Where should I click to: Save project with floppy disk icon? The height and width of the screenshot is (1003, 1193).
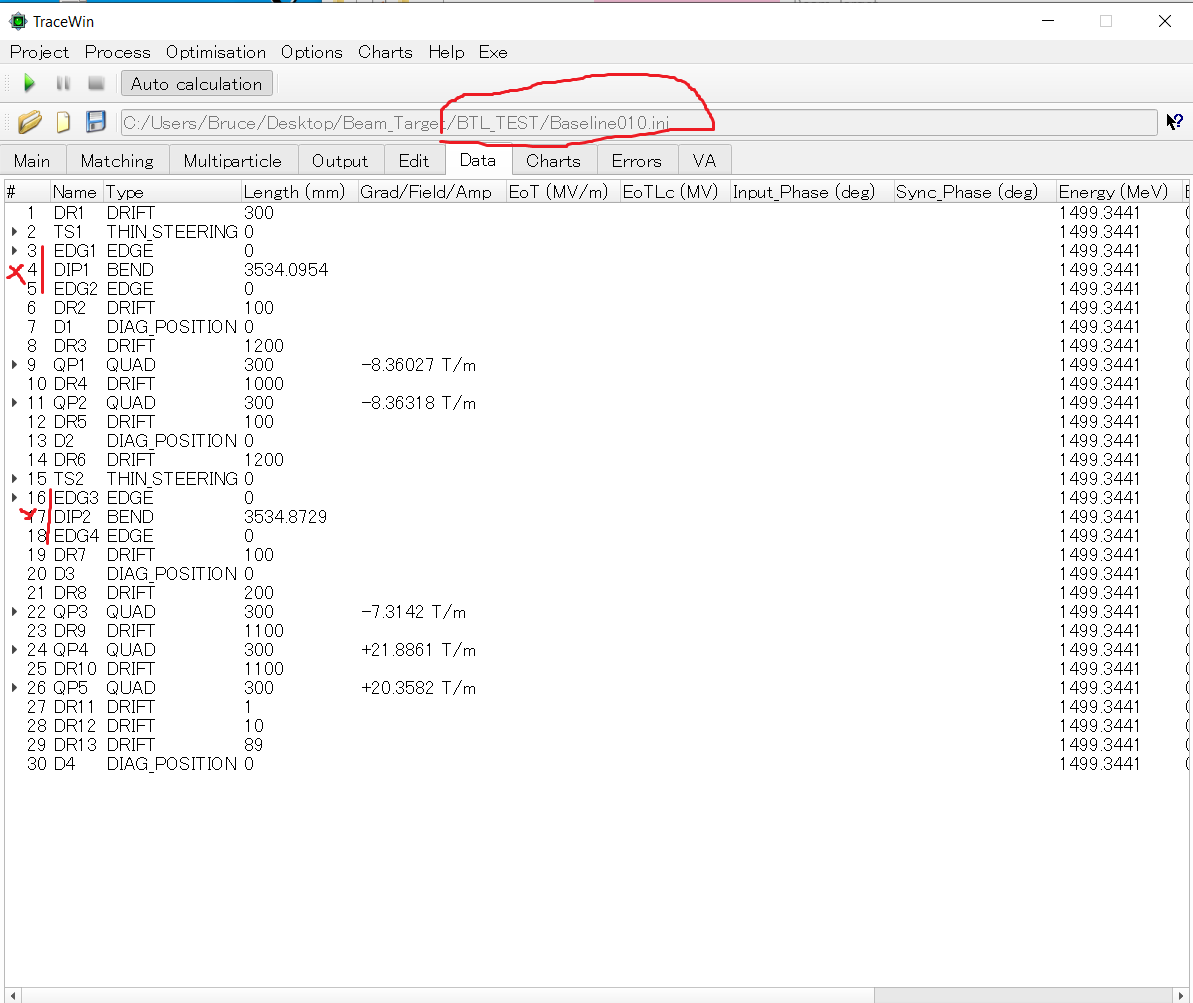[x=96, y=123]
